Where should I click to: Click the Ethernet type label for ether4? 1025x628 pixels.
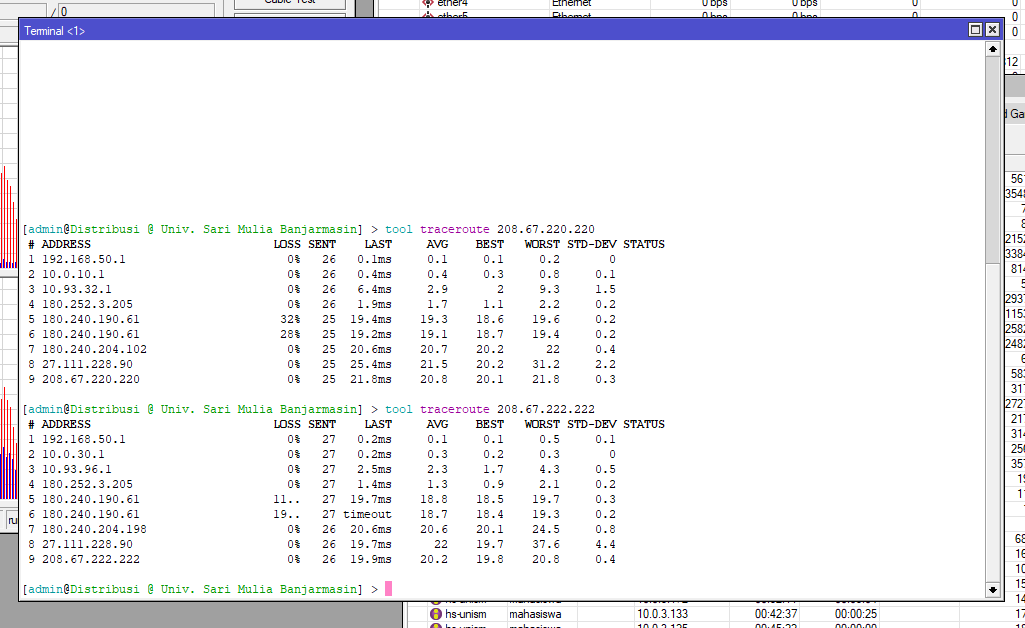[x=570, y=3]
